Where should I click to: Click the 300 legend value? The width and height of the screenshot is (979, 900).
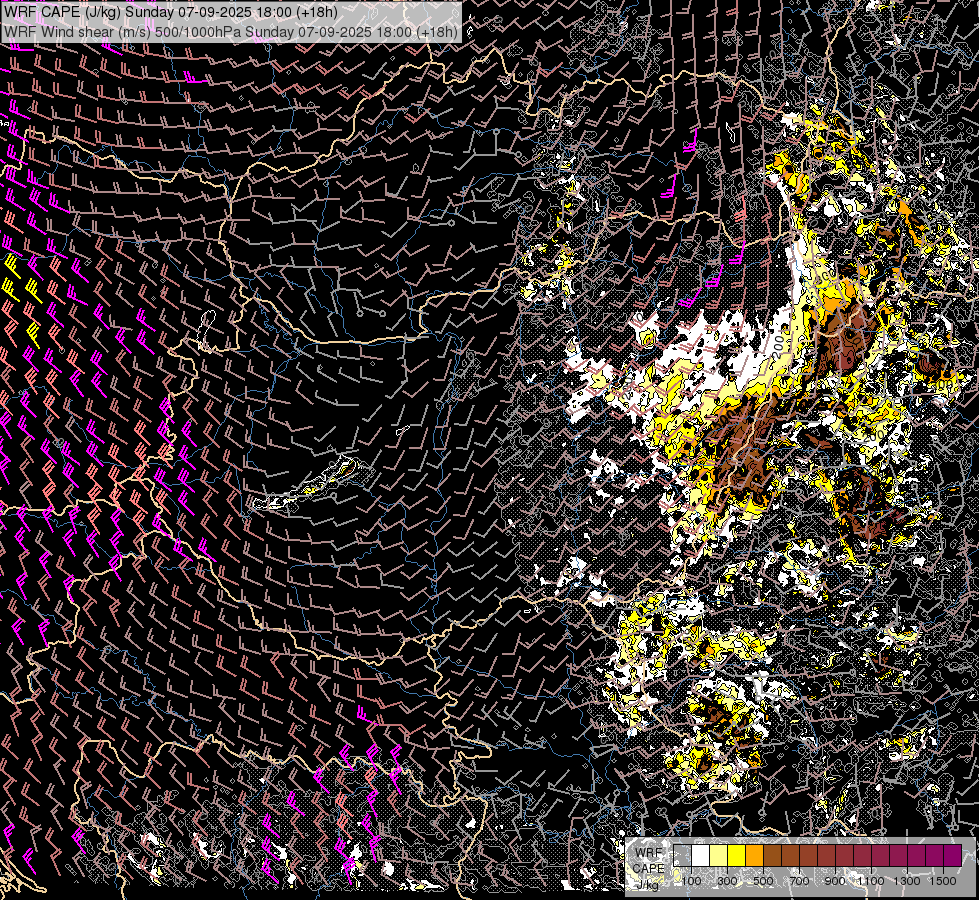(727, 881)
